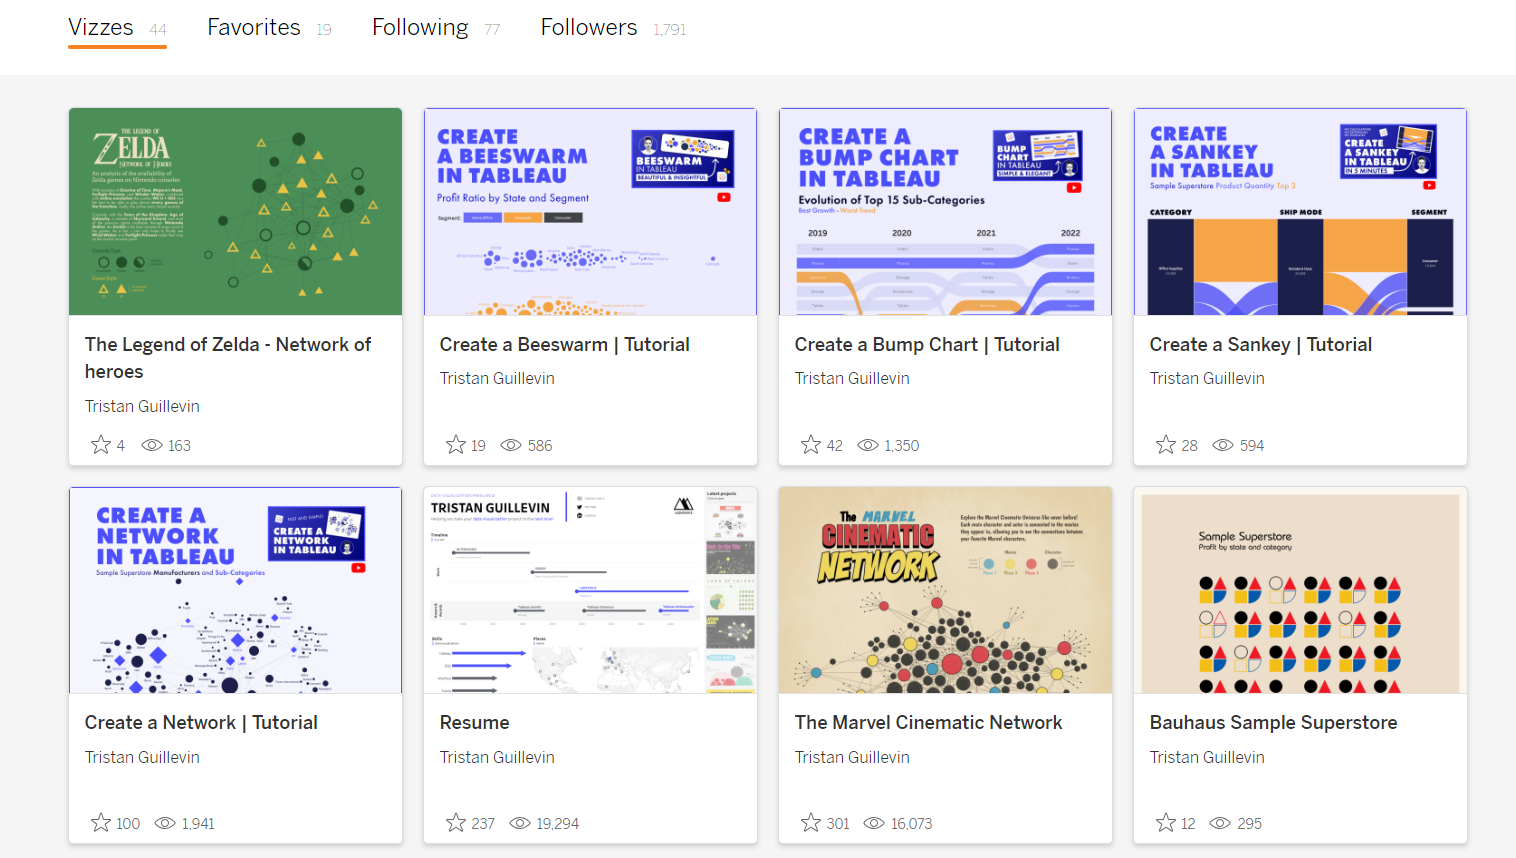Star the Create a Bump Chart tutorial
Screen dimensions: 1516x858
[811, 445]
